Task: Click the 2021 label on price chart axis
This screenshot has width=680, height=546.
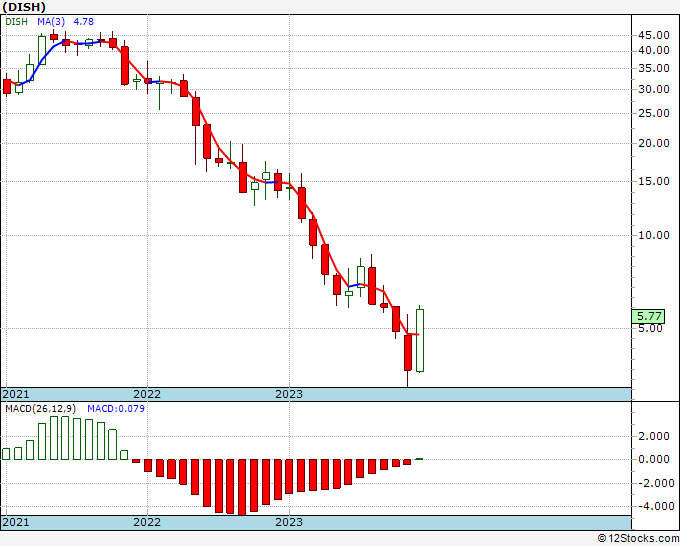Action: [16, 394]
